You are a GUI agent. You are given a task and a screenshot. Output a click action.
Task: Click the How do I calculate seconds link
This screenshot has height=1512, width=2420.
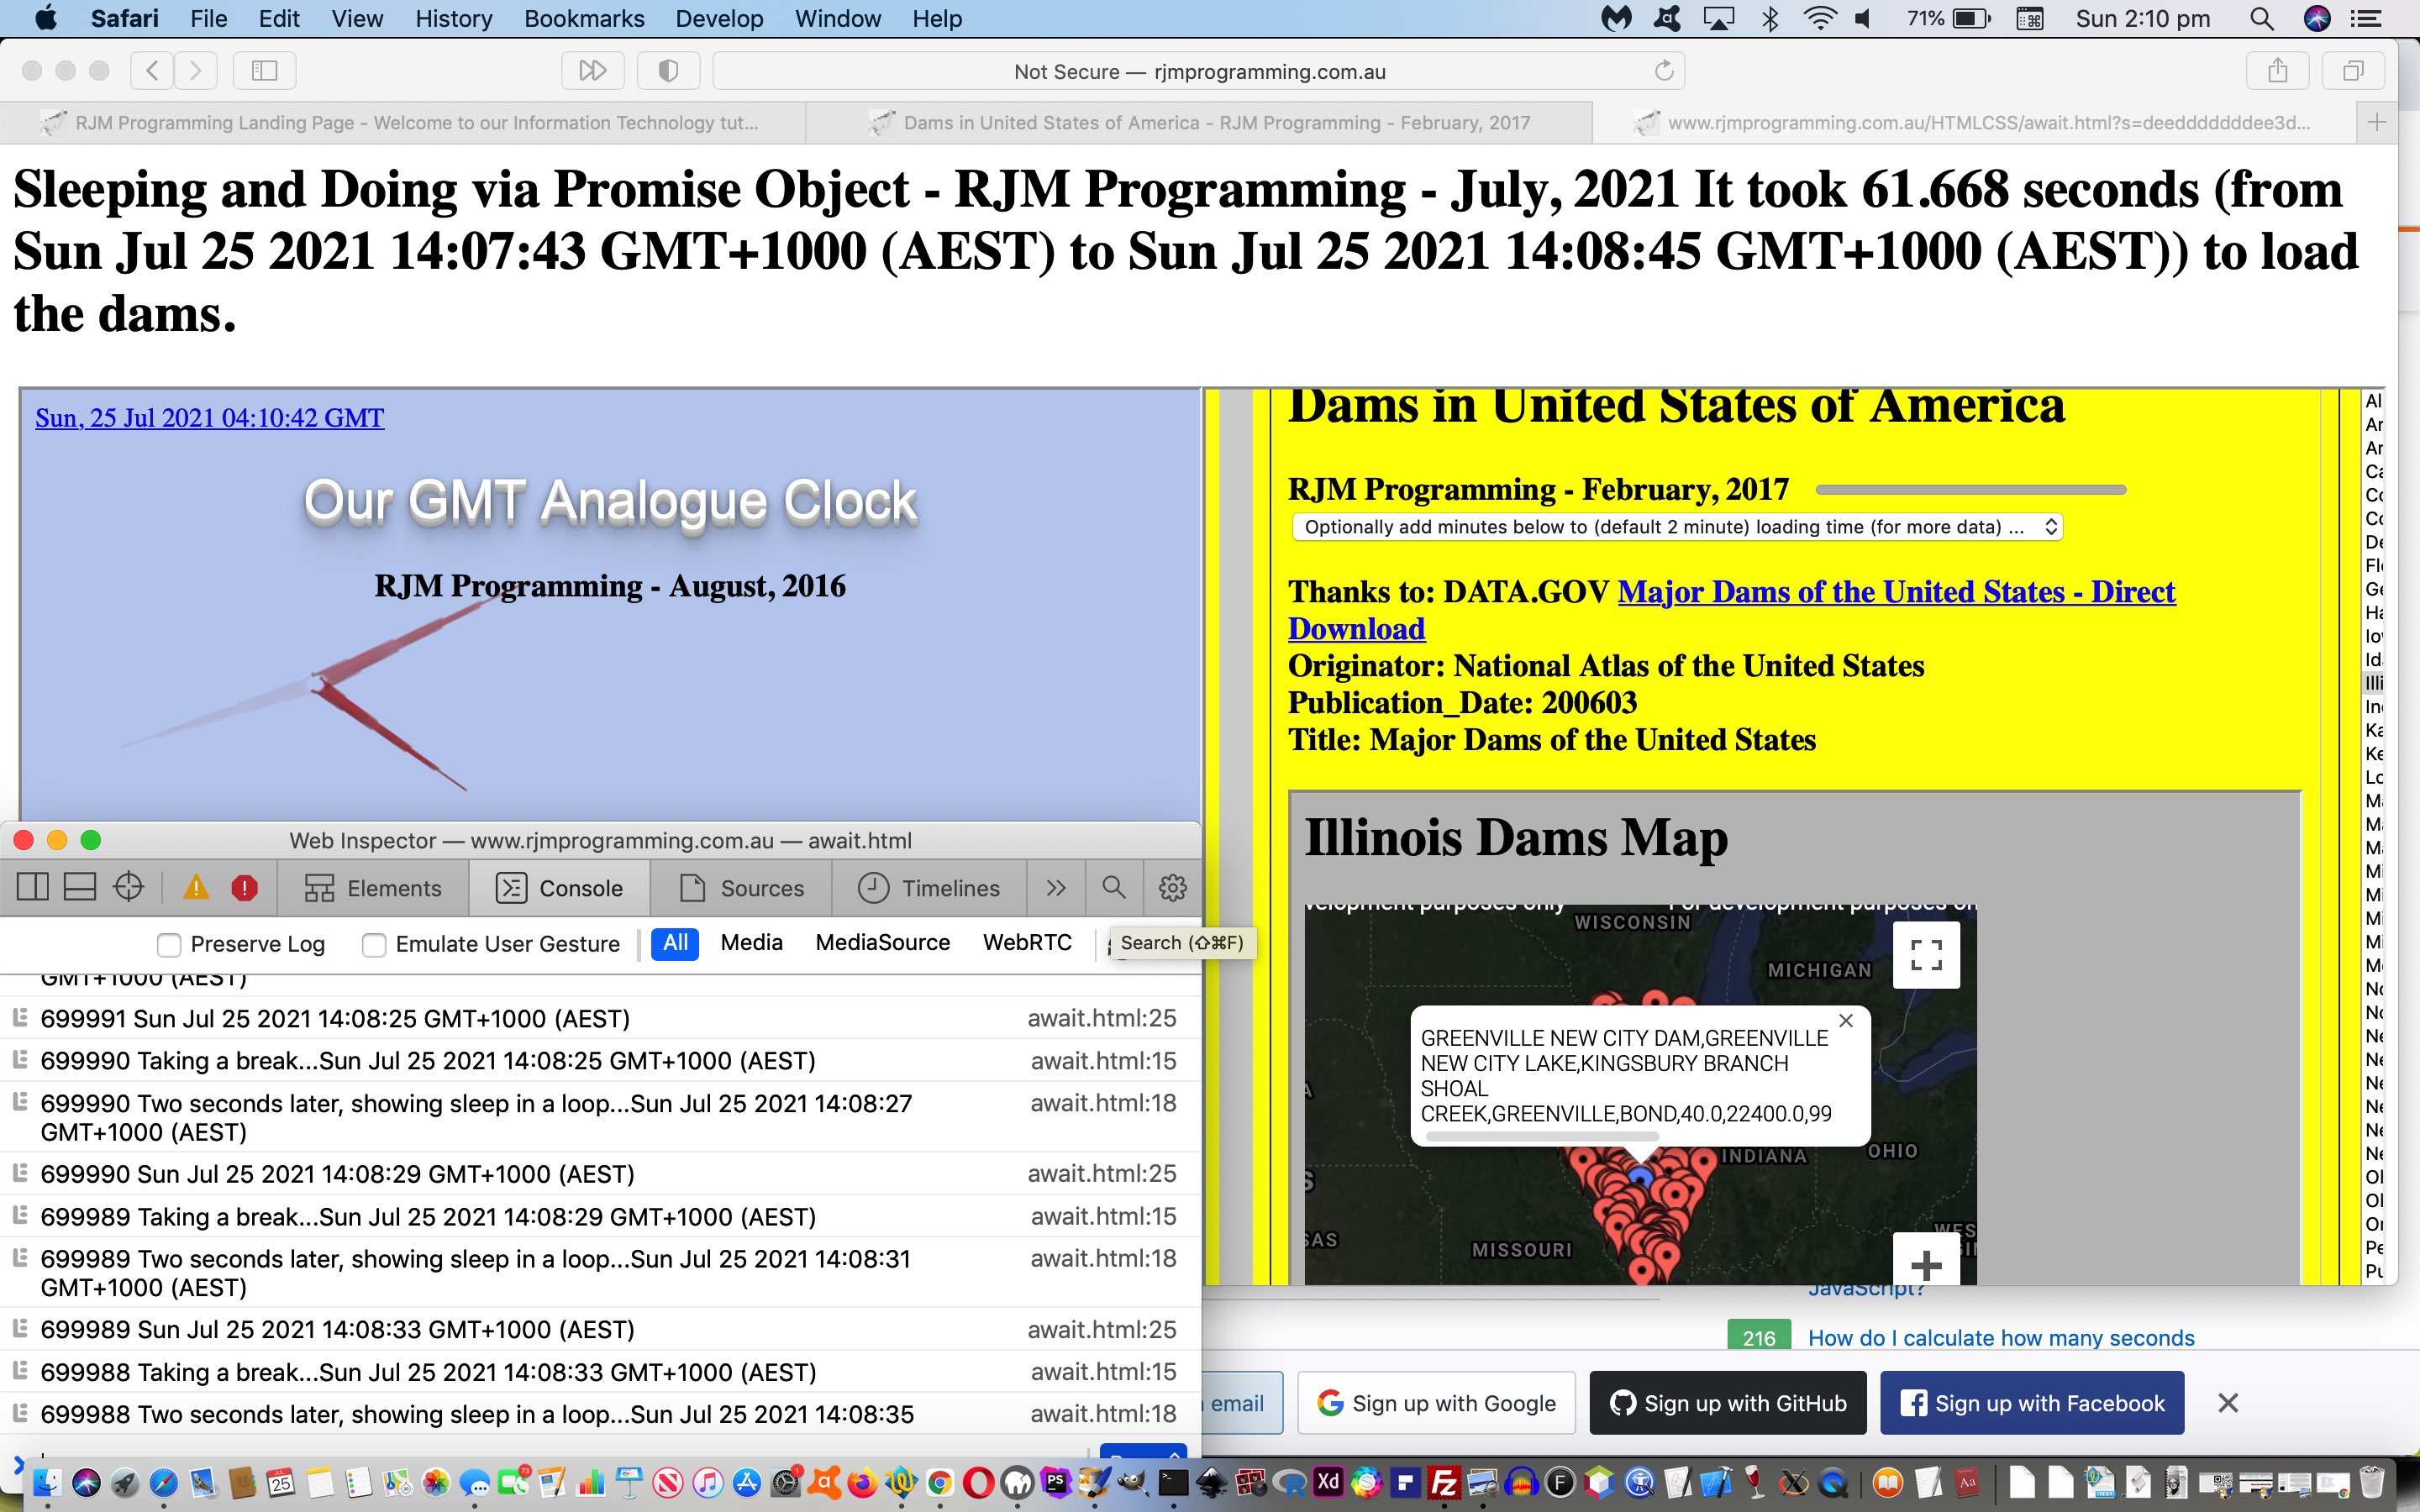point(1998,1338)
